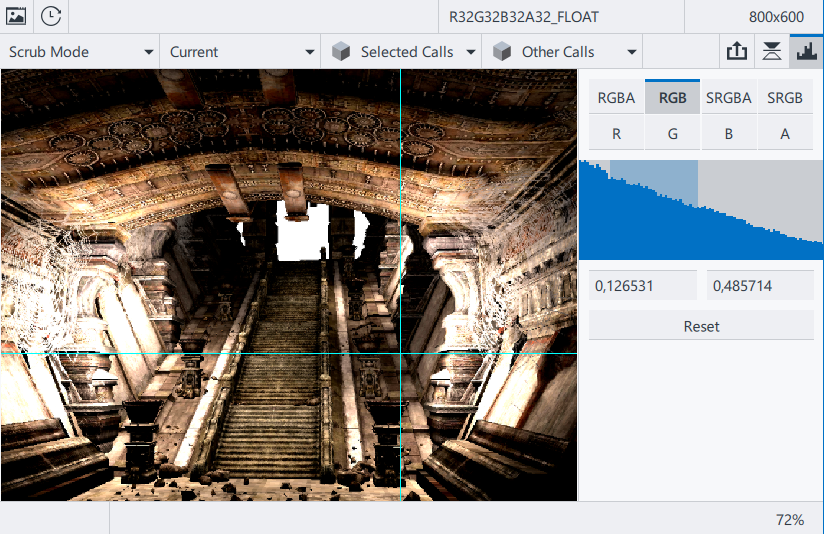Select the RGB channel mode
The image size is (824, 534).
click(673, 98)
